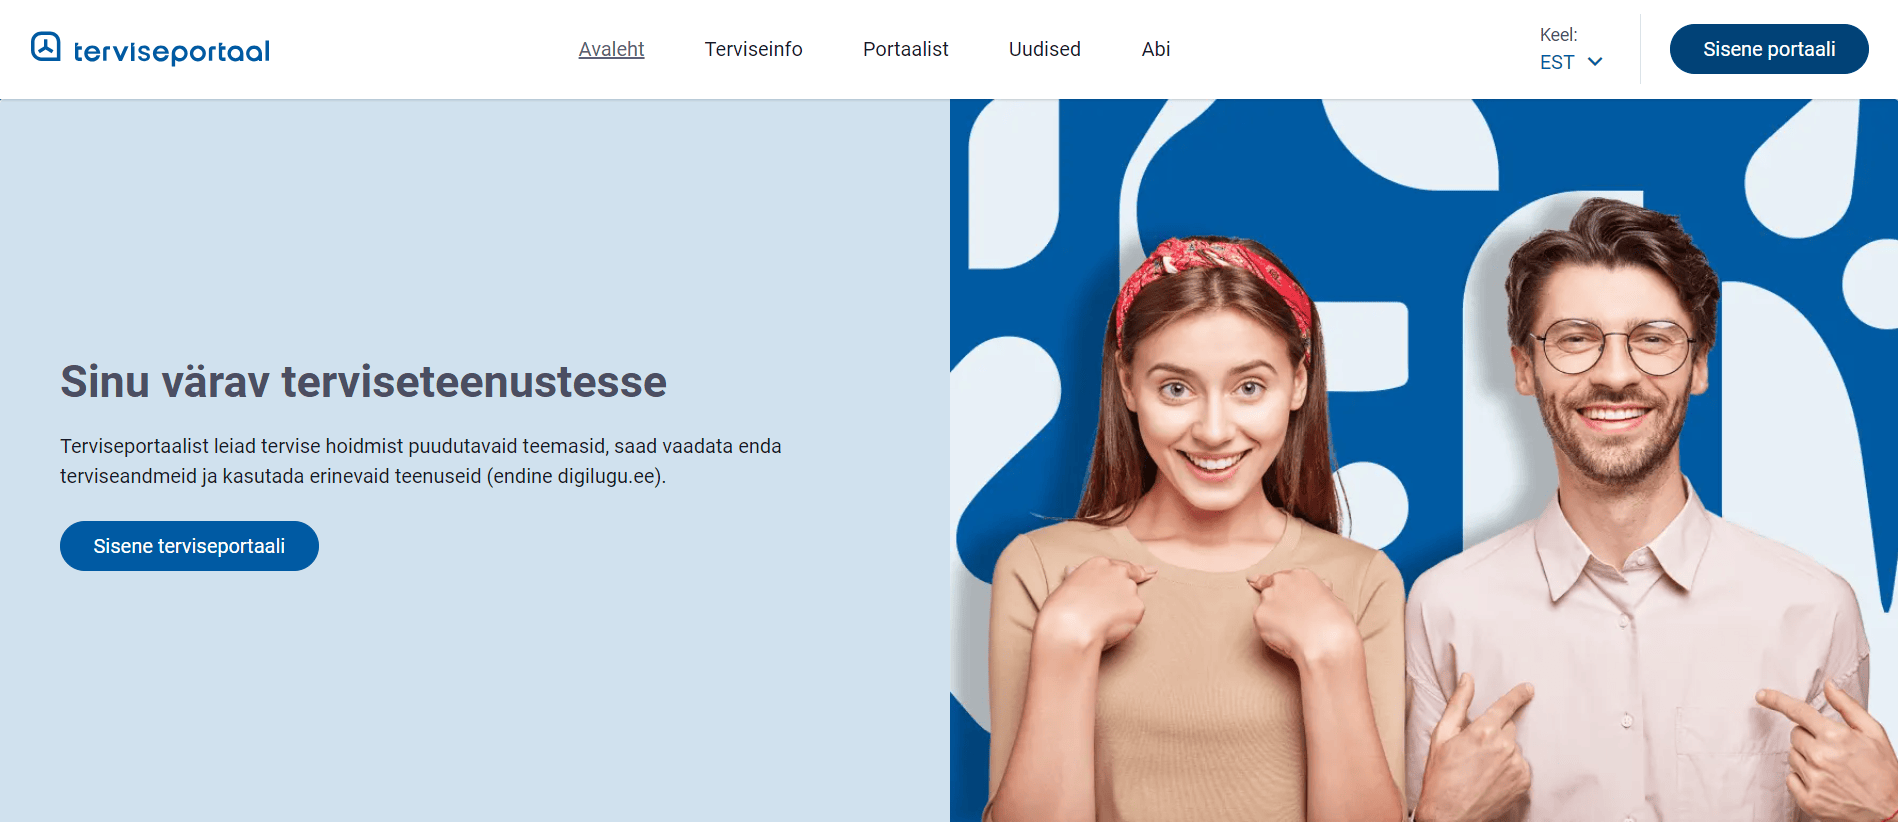
Task: Click the digilugu.ee mention in description
Action: 607,476
